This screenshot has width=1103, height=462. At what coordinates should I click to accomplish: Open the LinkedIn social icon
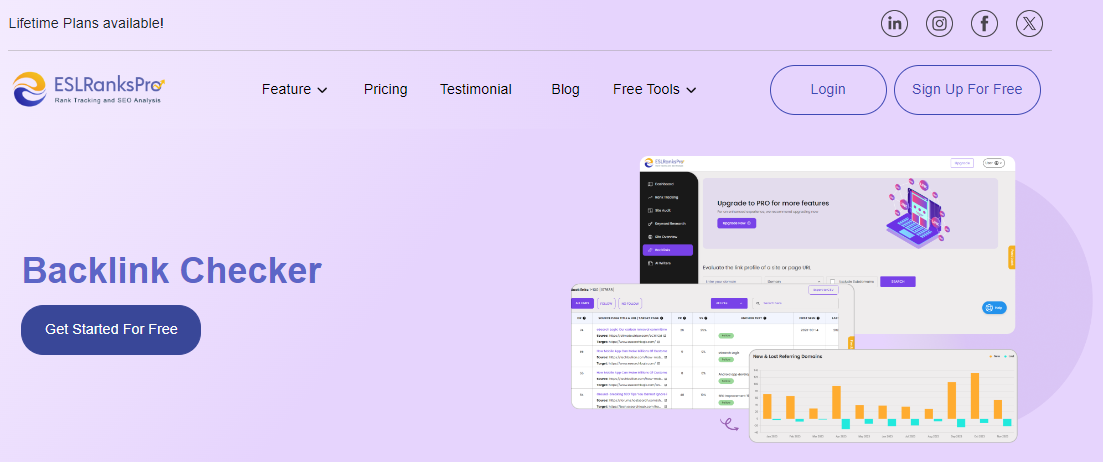894,23
